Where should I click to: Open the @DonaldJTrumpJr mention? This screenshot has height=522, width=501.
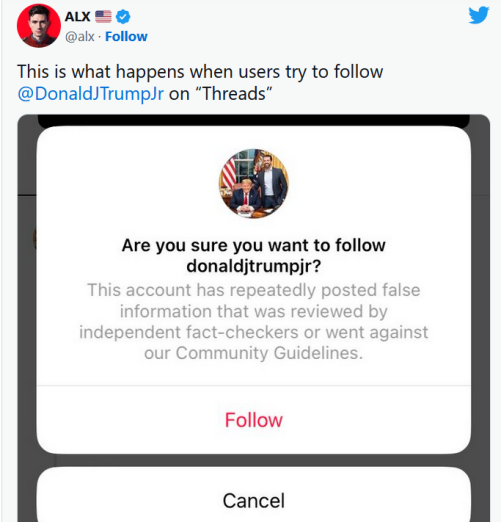click(x=91, y=94)
